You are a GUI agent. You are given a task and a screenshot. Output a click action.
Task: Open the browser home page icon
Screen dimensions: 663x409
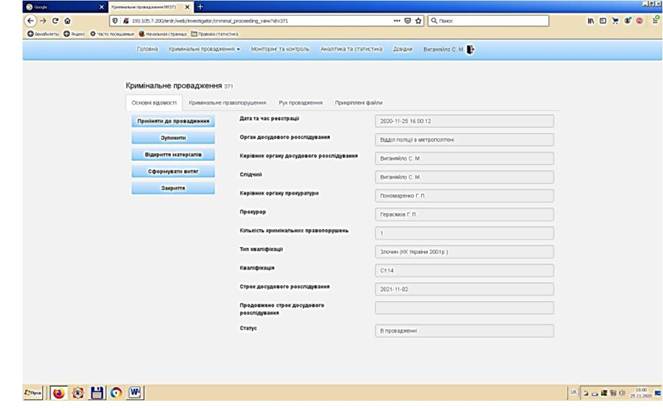[x=67, y=21]
